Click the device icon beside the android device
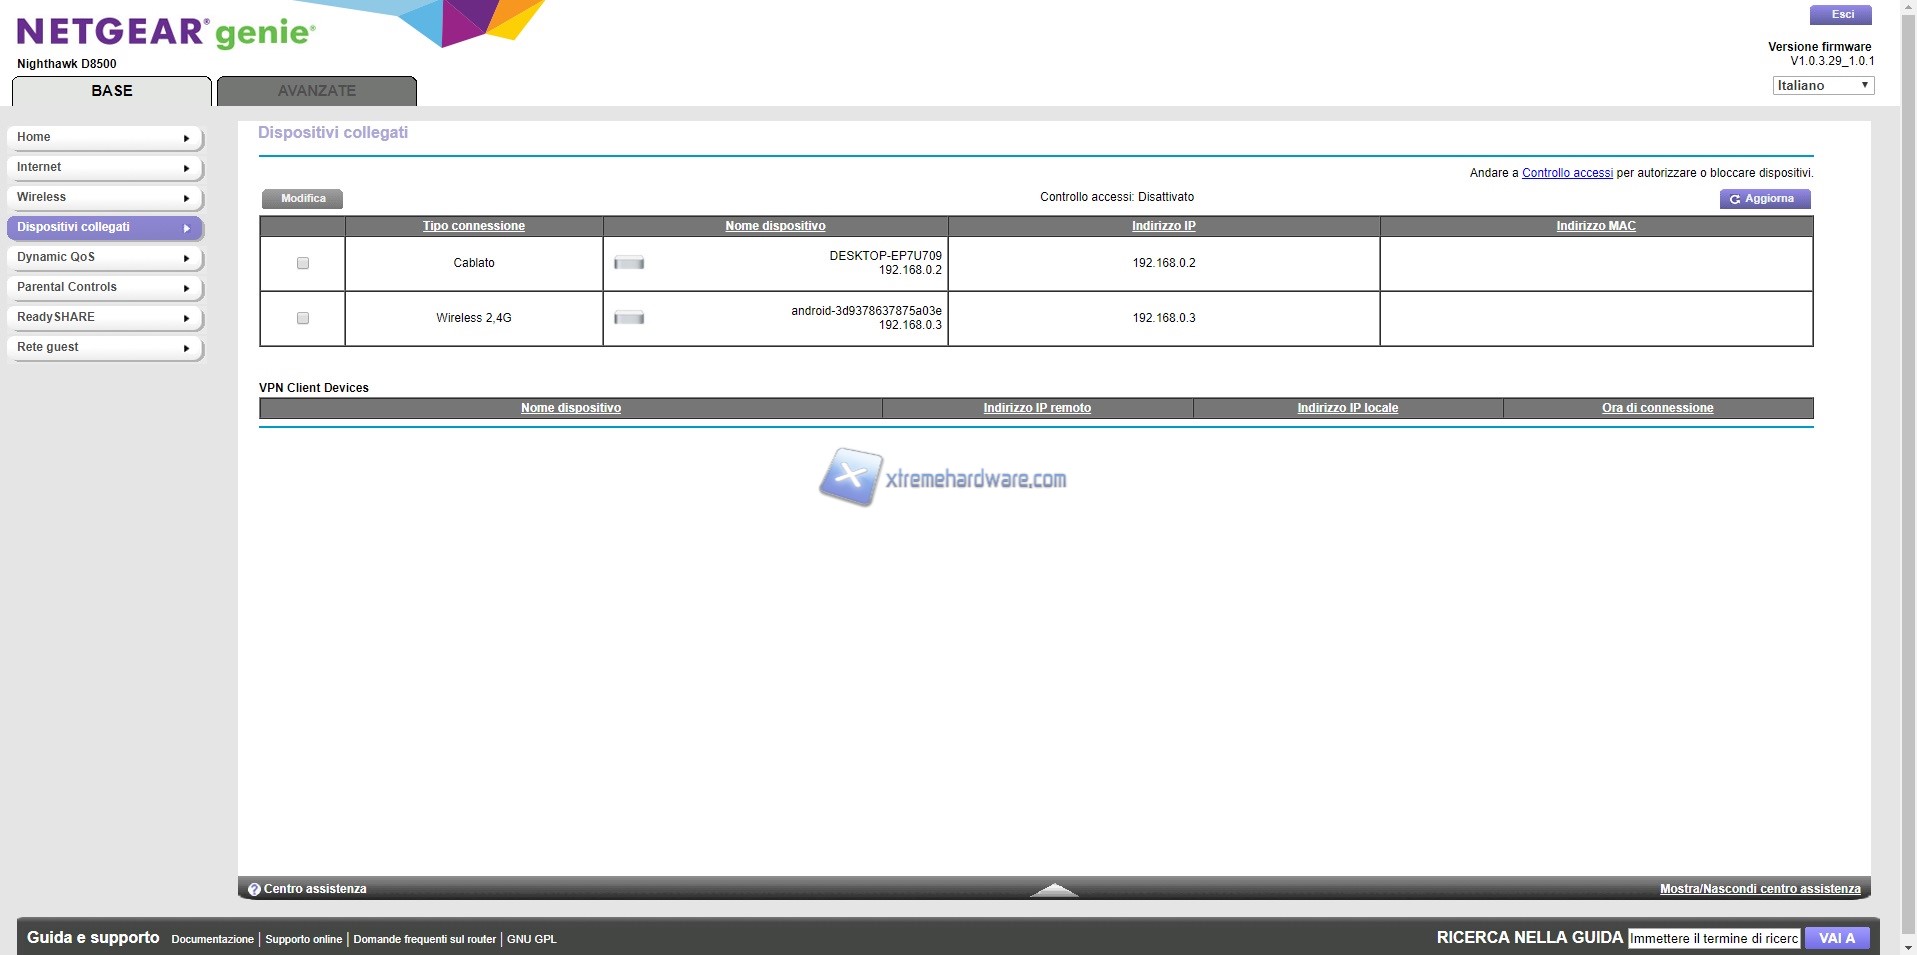Image resolution: width=1917 pixels, height=955 pixels. click(628, 318)
